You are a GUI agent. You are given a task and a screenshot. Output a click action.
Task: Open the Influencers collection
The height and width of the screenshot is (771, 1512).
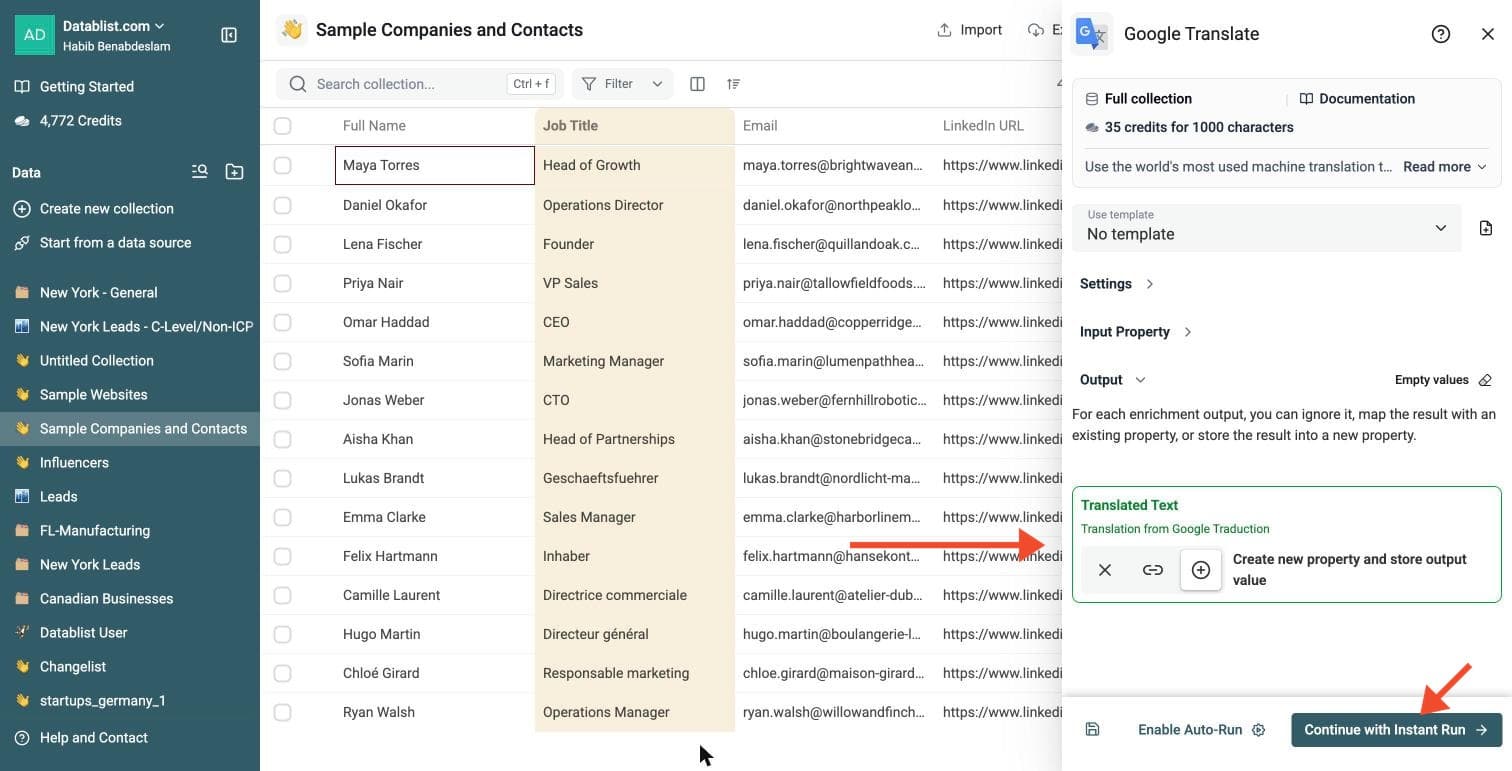74,463
